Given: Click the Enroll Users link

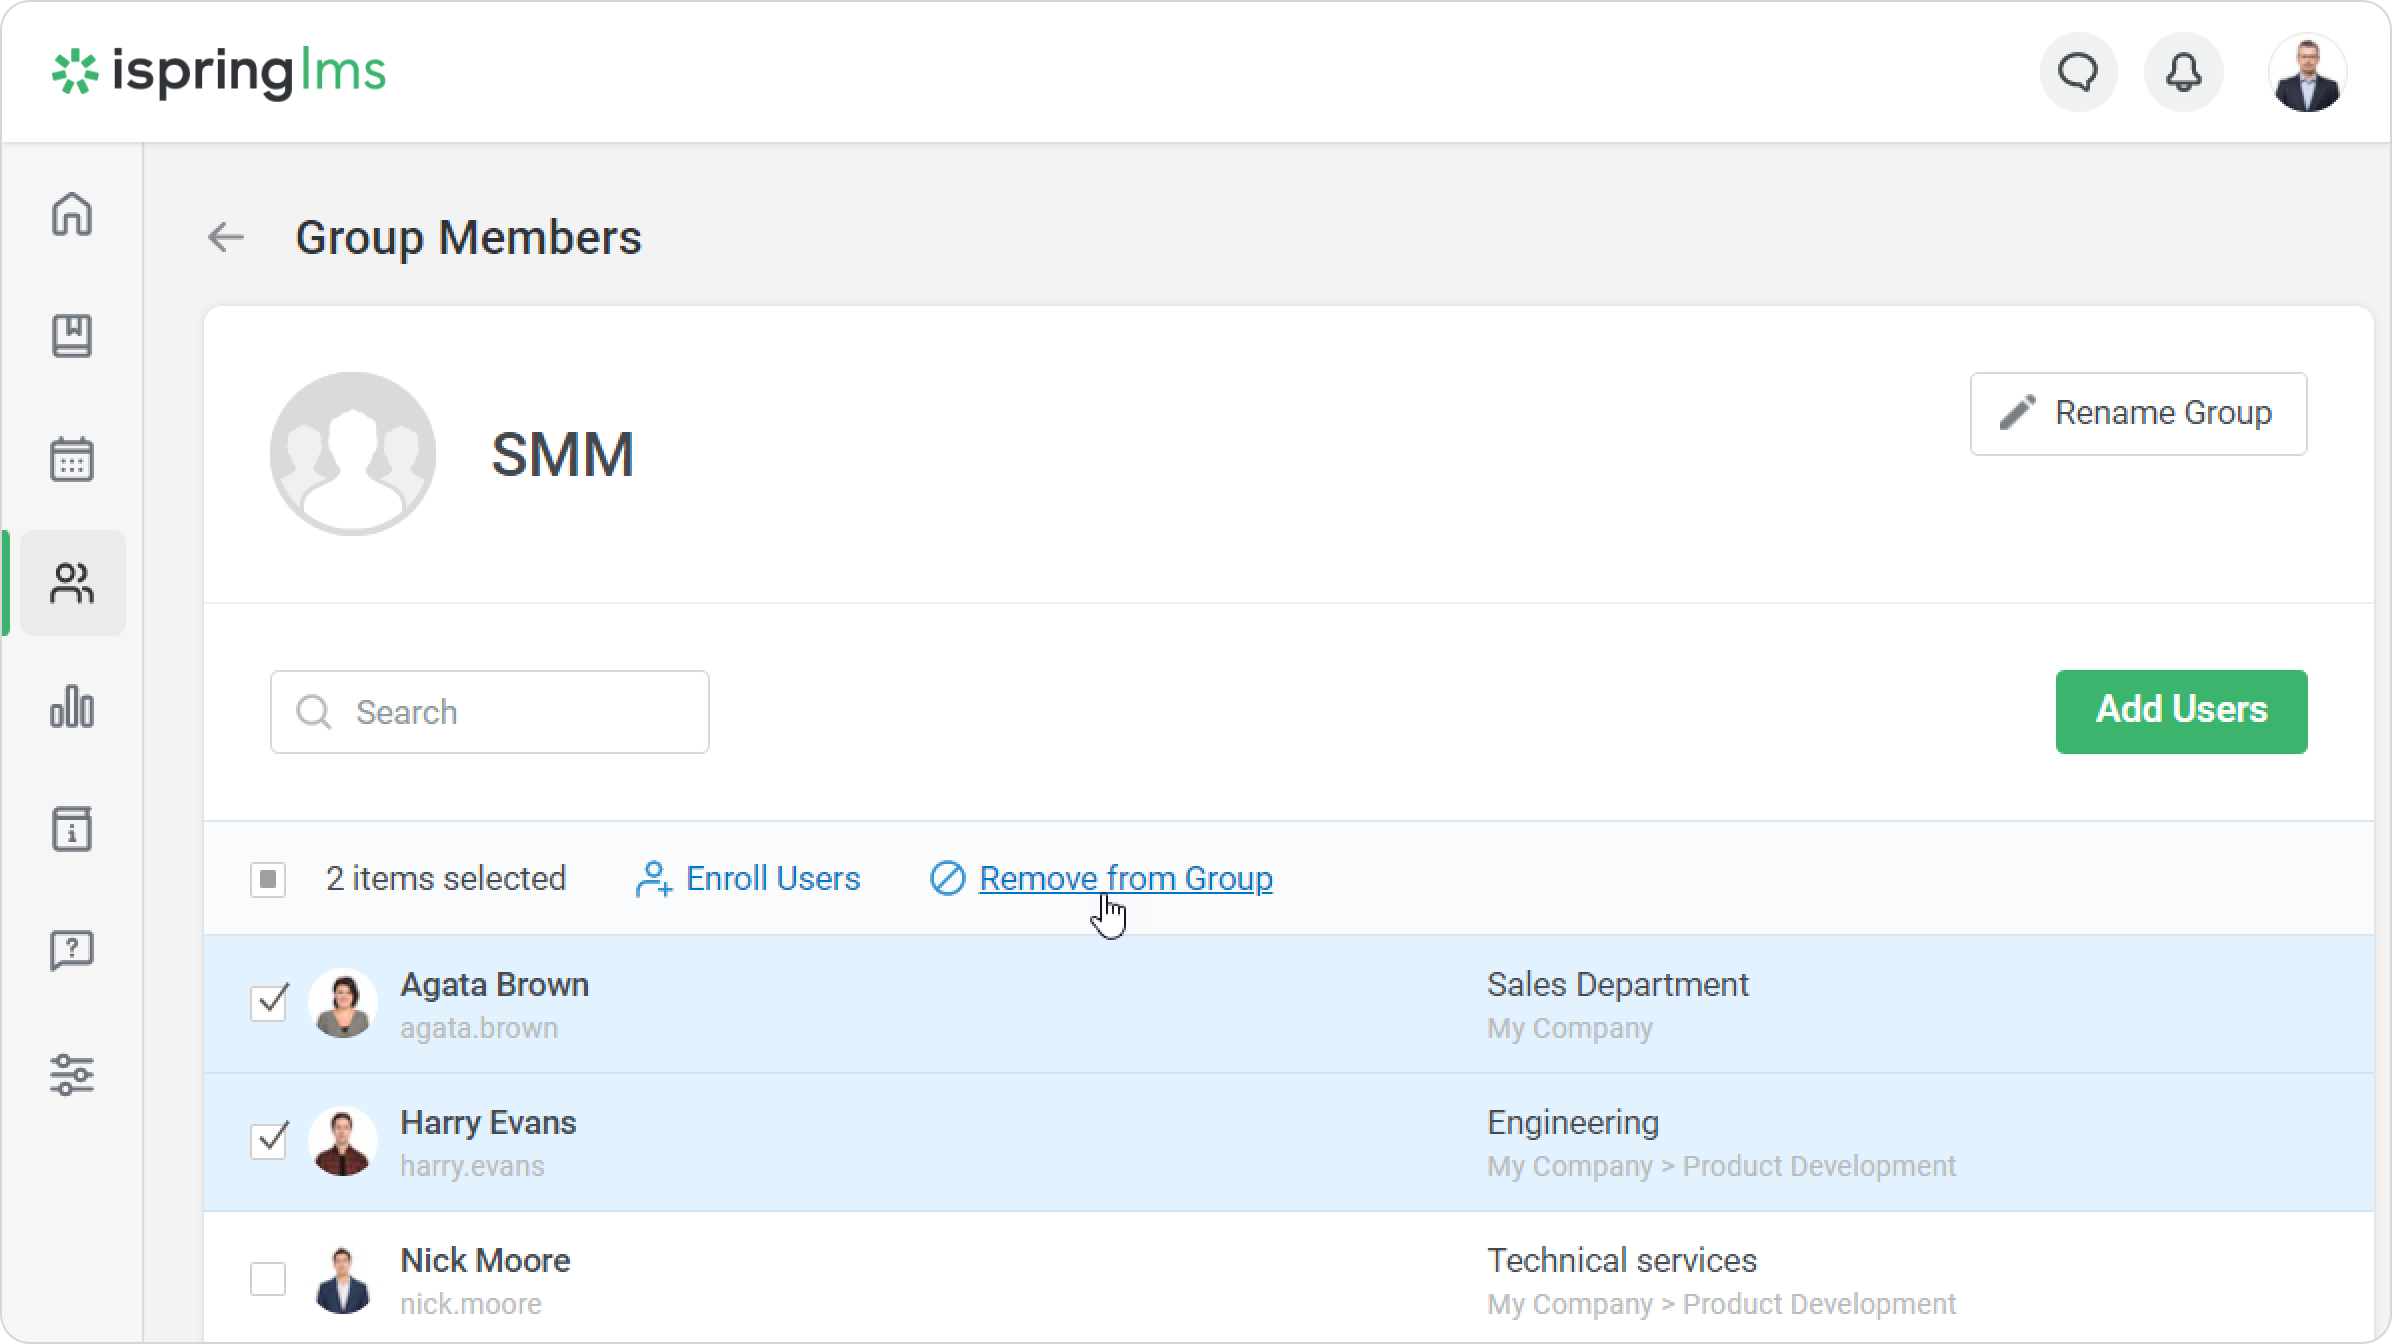Looking at the screenshot, I should (x=771, y=878).
